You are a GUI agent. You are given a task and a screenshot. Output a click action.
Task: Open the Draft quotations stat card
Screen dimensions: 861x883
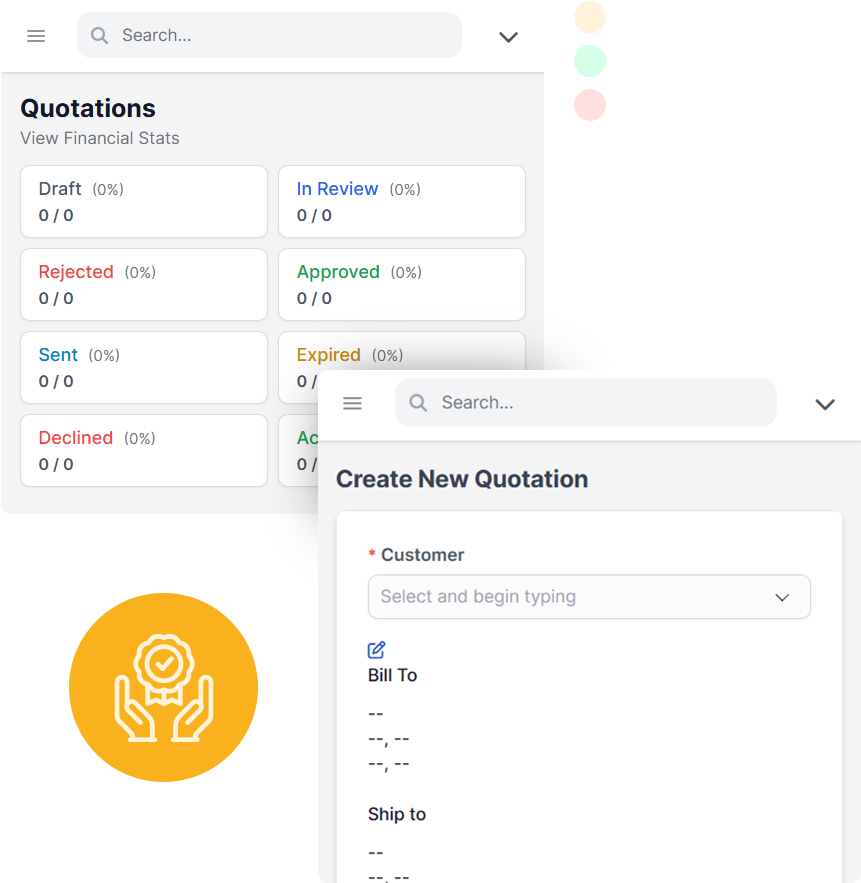144,202
